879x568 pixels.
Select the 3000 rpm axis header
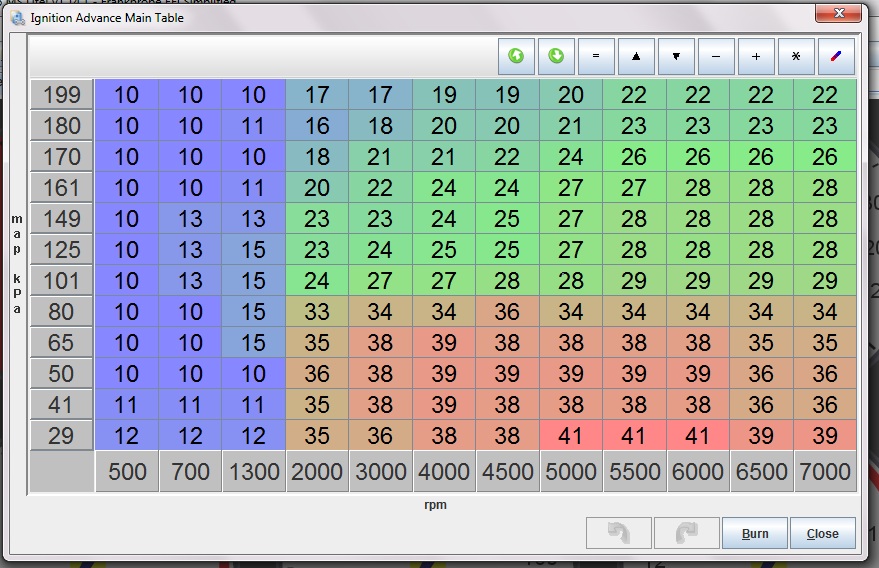coord(381,472)
